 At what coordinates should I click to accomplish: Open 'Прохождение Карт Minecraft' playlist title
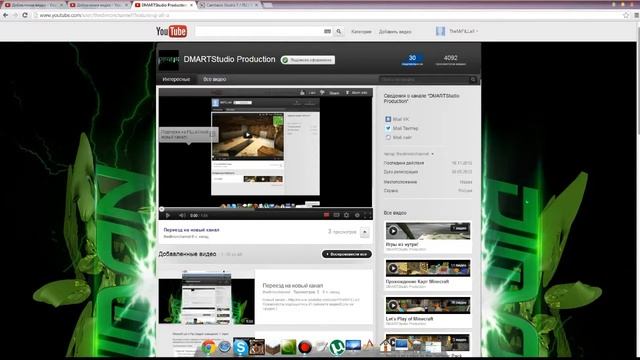(x=417, y=282)
